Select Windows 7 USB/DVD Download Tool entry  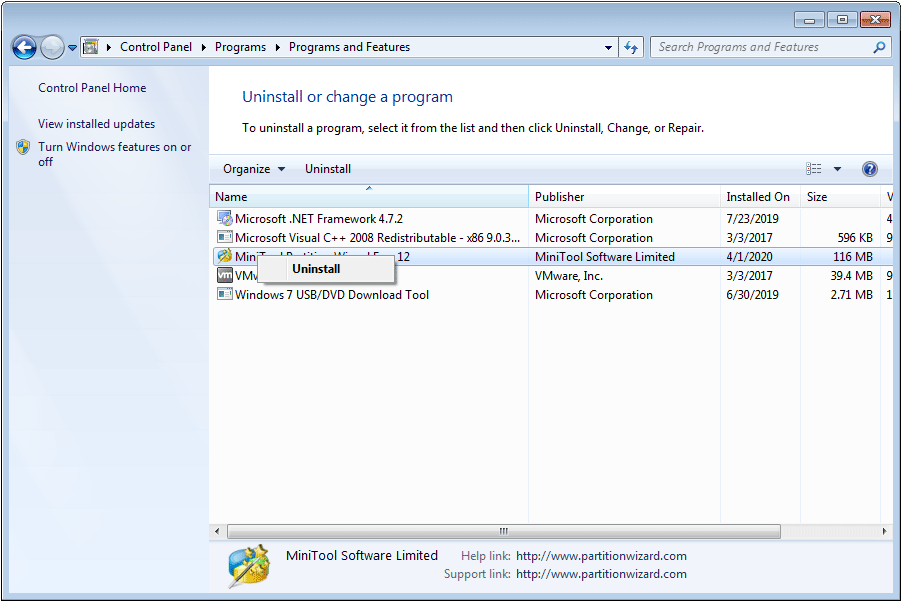pyautogui.click(x=332, y=295)
